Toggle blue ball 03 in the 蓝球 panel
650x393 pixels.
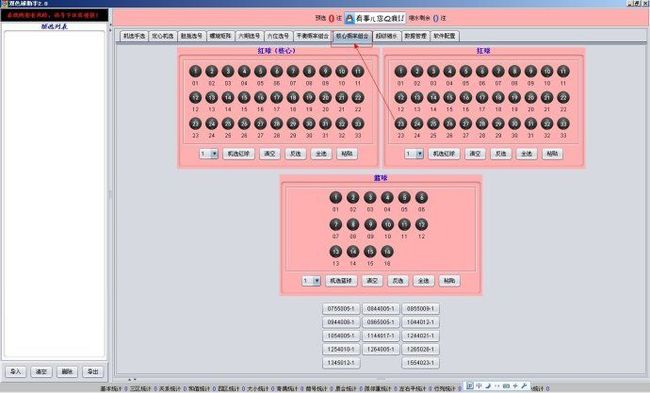click(x=370, y=197)
